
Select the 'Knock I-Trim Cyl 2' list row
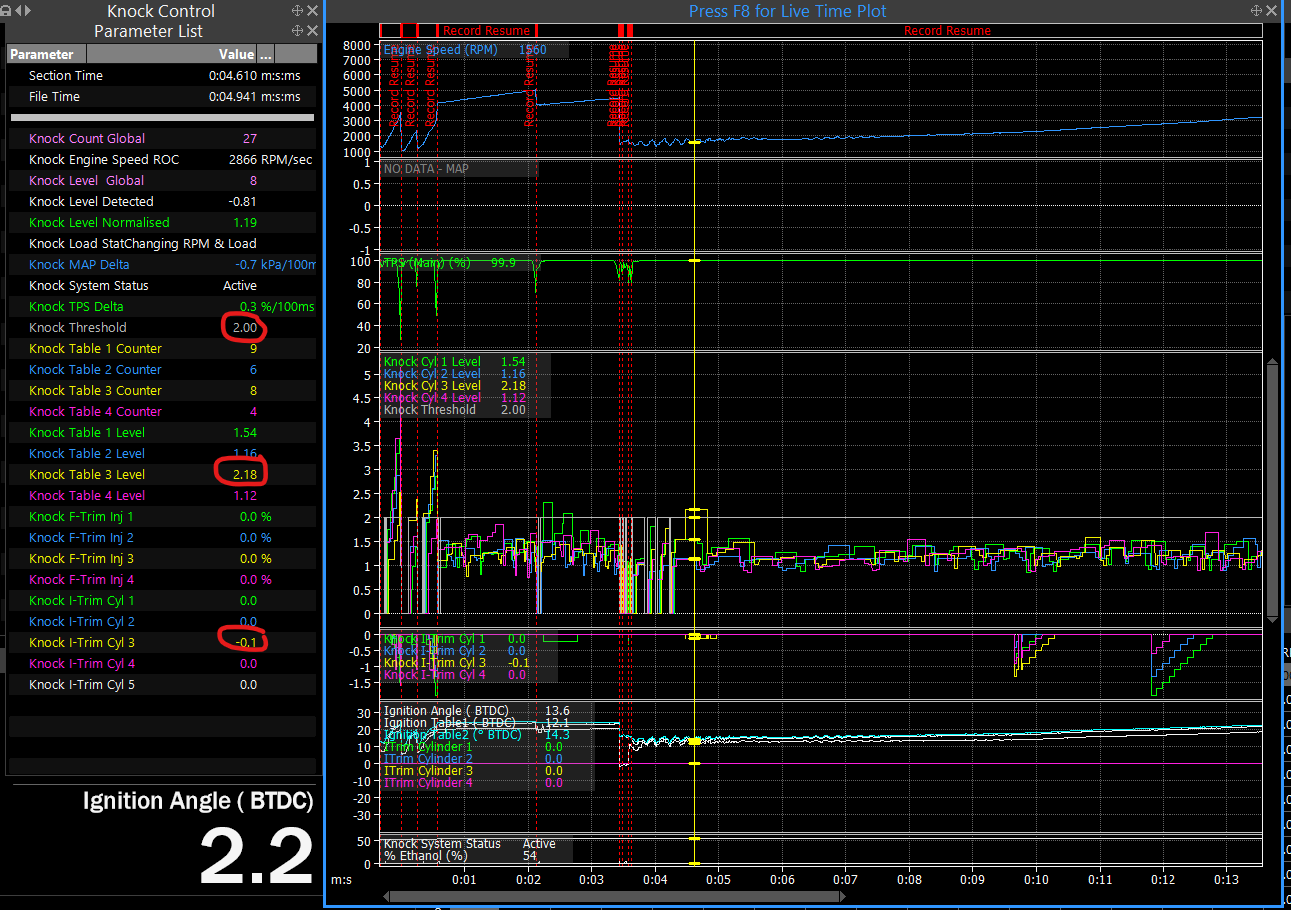(x=162, y=622)
